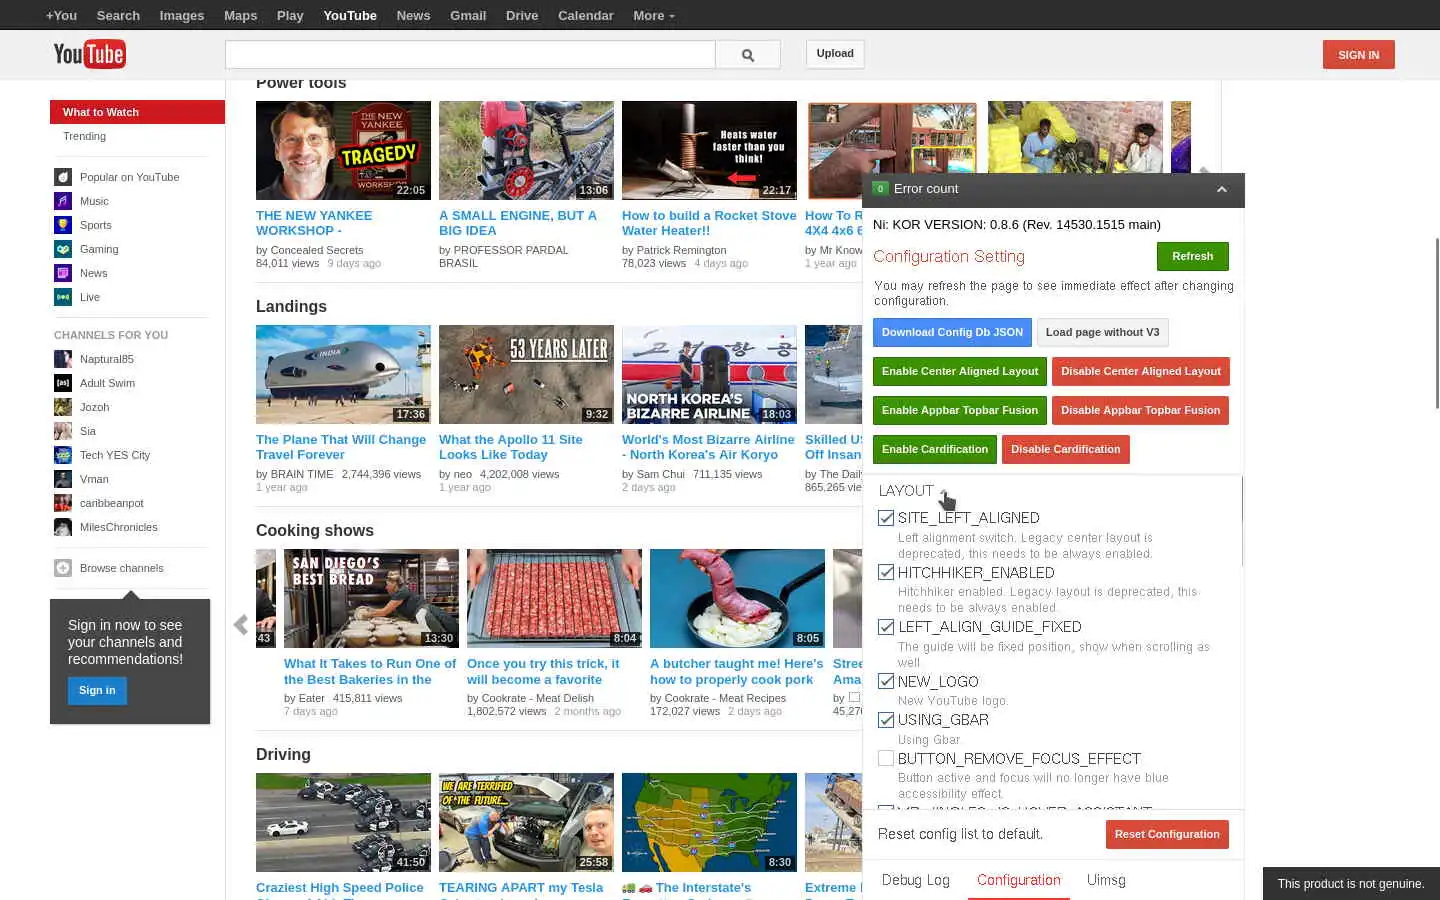Collapse the LAYOUT section header
This screenshot has width=1440, height=900.
coord(906,491)
